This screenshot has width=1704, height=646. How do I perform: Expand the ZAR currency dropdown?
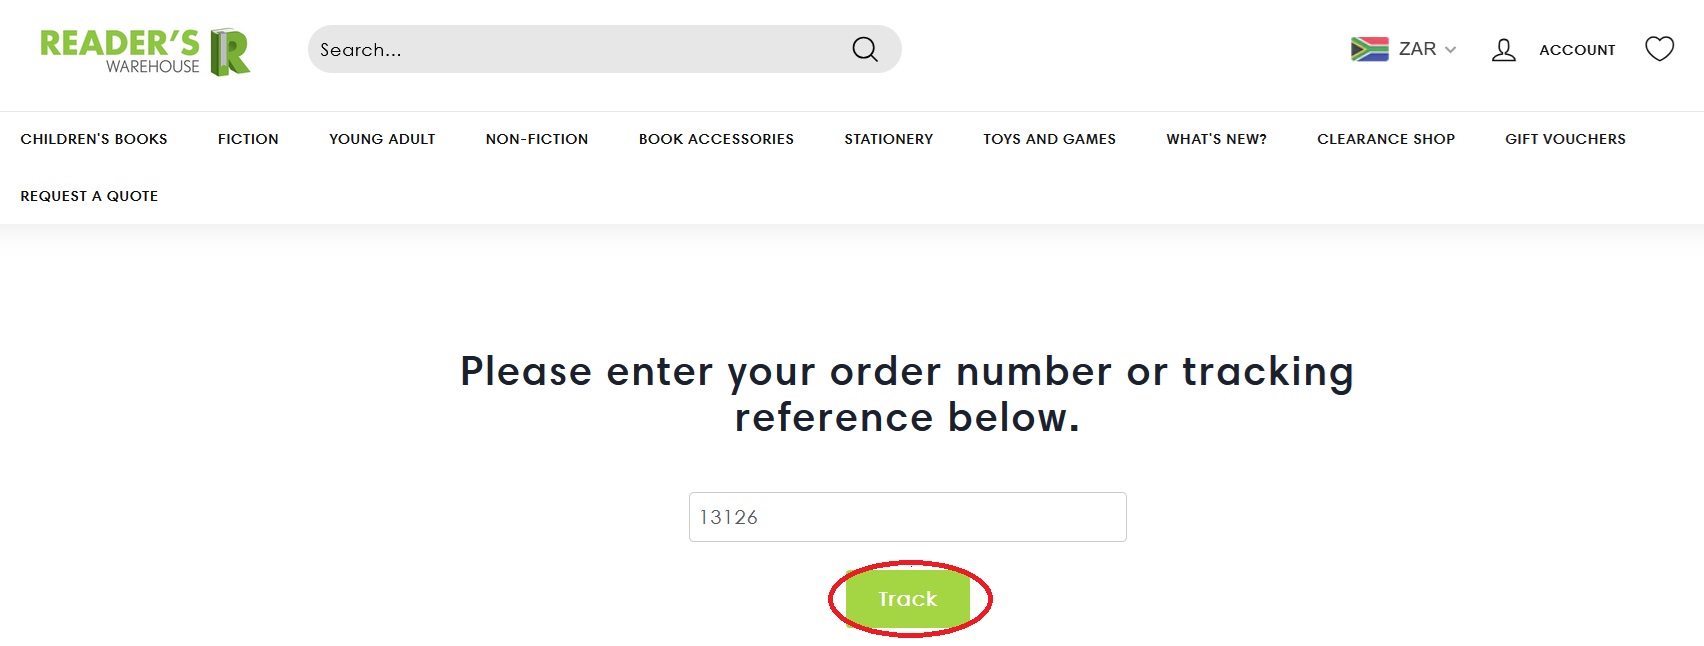[1427, 49]
